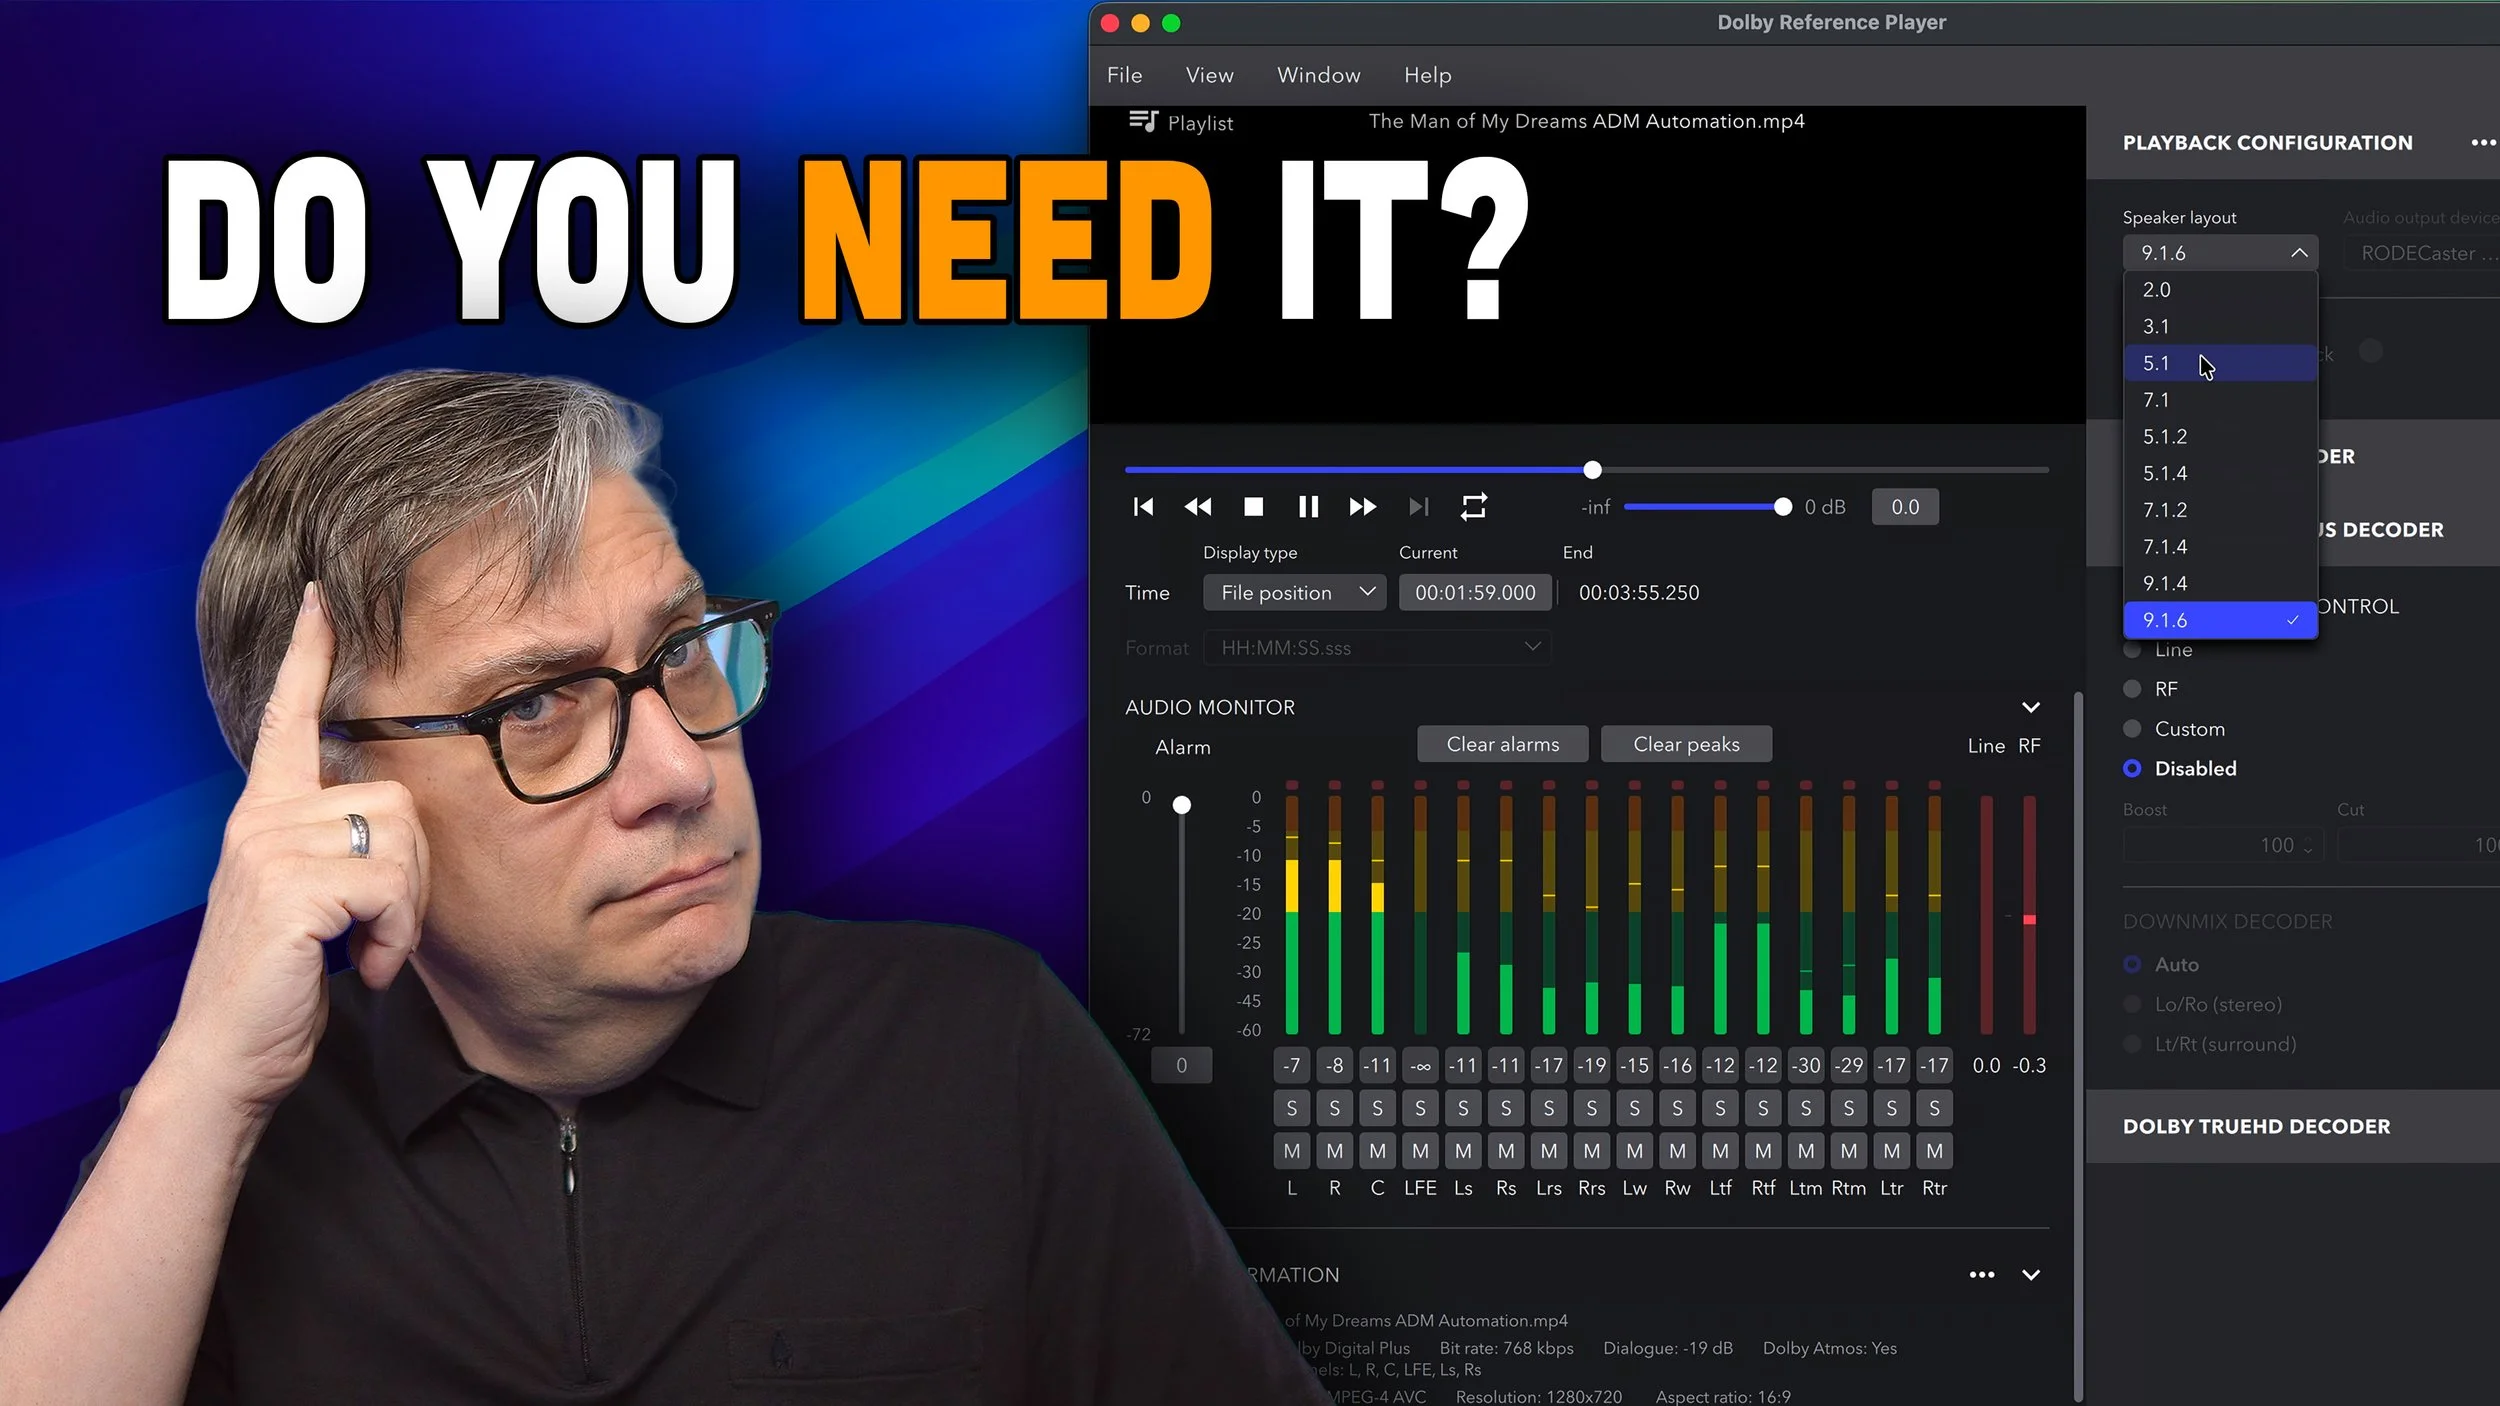
Task: Select the Custom dynamic range option
Action: click(2132, 729)
